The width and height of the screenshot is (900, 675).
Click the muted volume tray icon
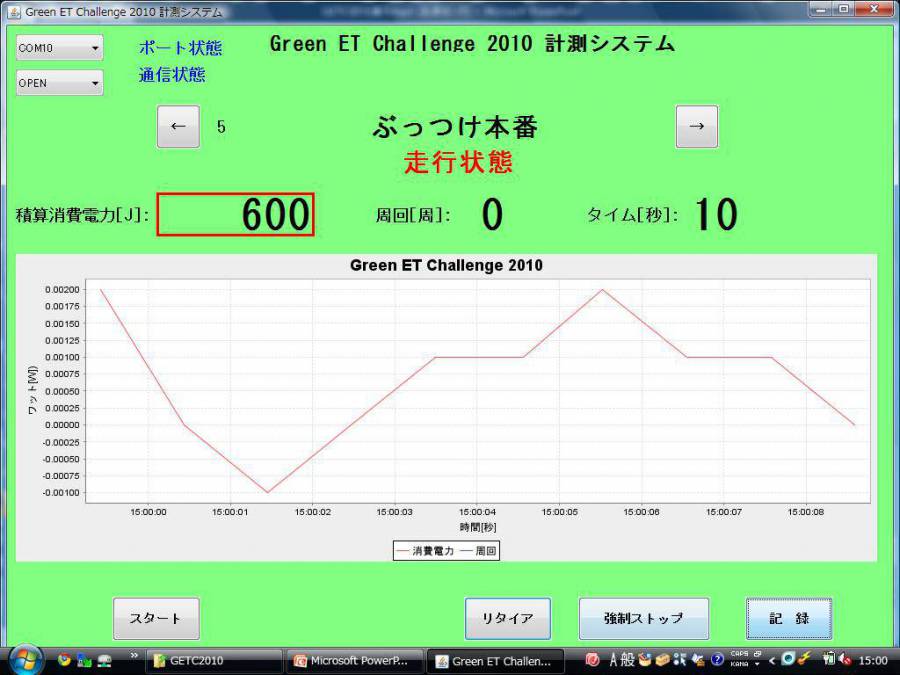coord(845,660)
